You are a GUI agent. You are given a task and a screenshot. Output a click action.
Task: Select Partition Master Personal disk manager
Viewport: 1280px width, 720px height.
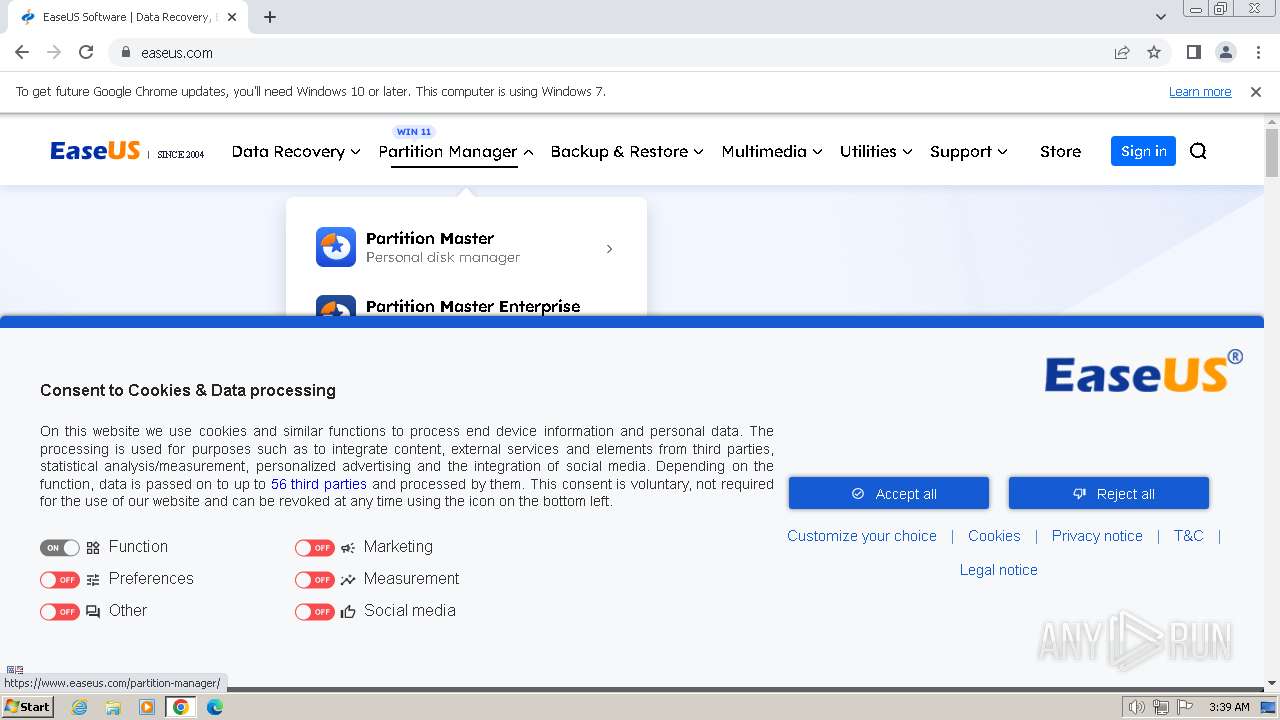coord(465,247)
